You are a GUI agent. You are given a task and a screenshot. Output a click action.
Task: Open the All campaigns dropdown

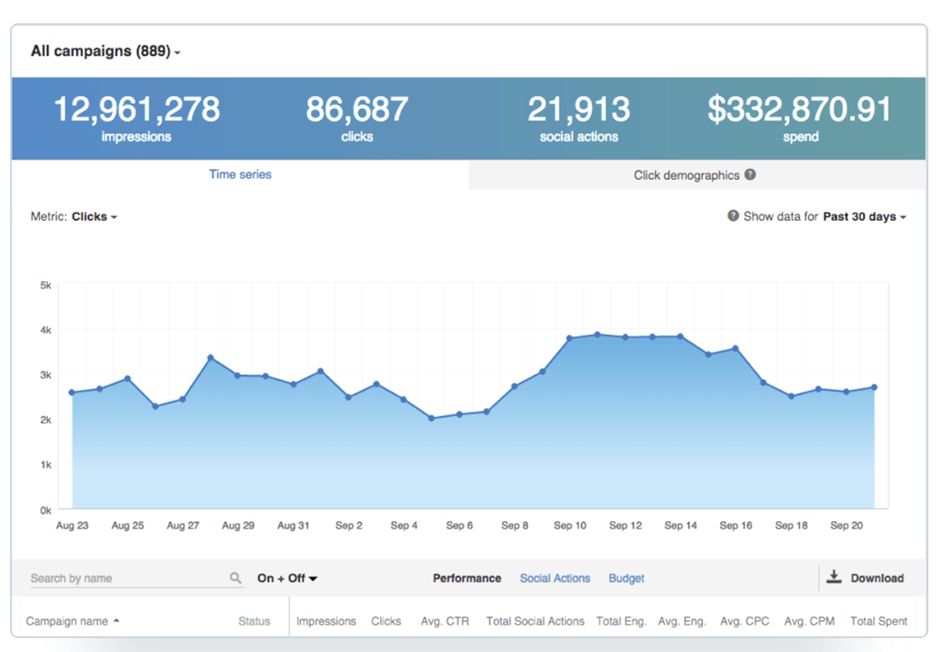[x=105, y=51]
